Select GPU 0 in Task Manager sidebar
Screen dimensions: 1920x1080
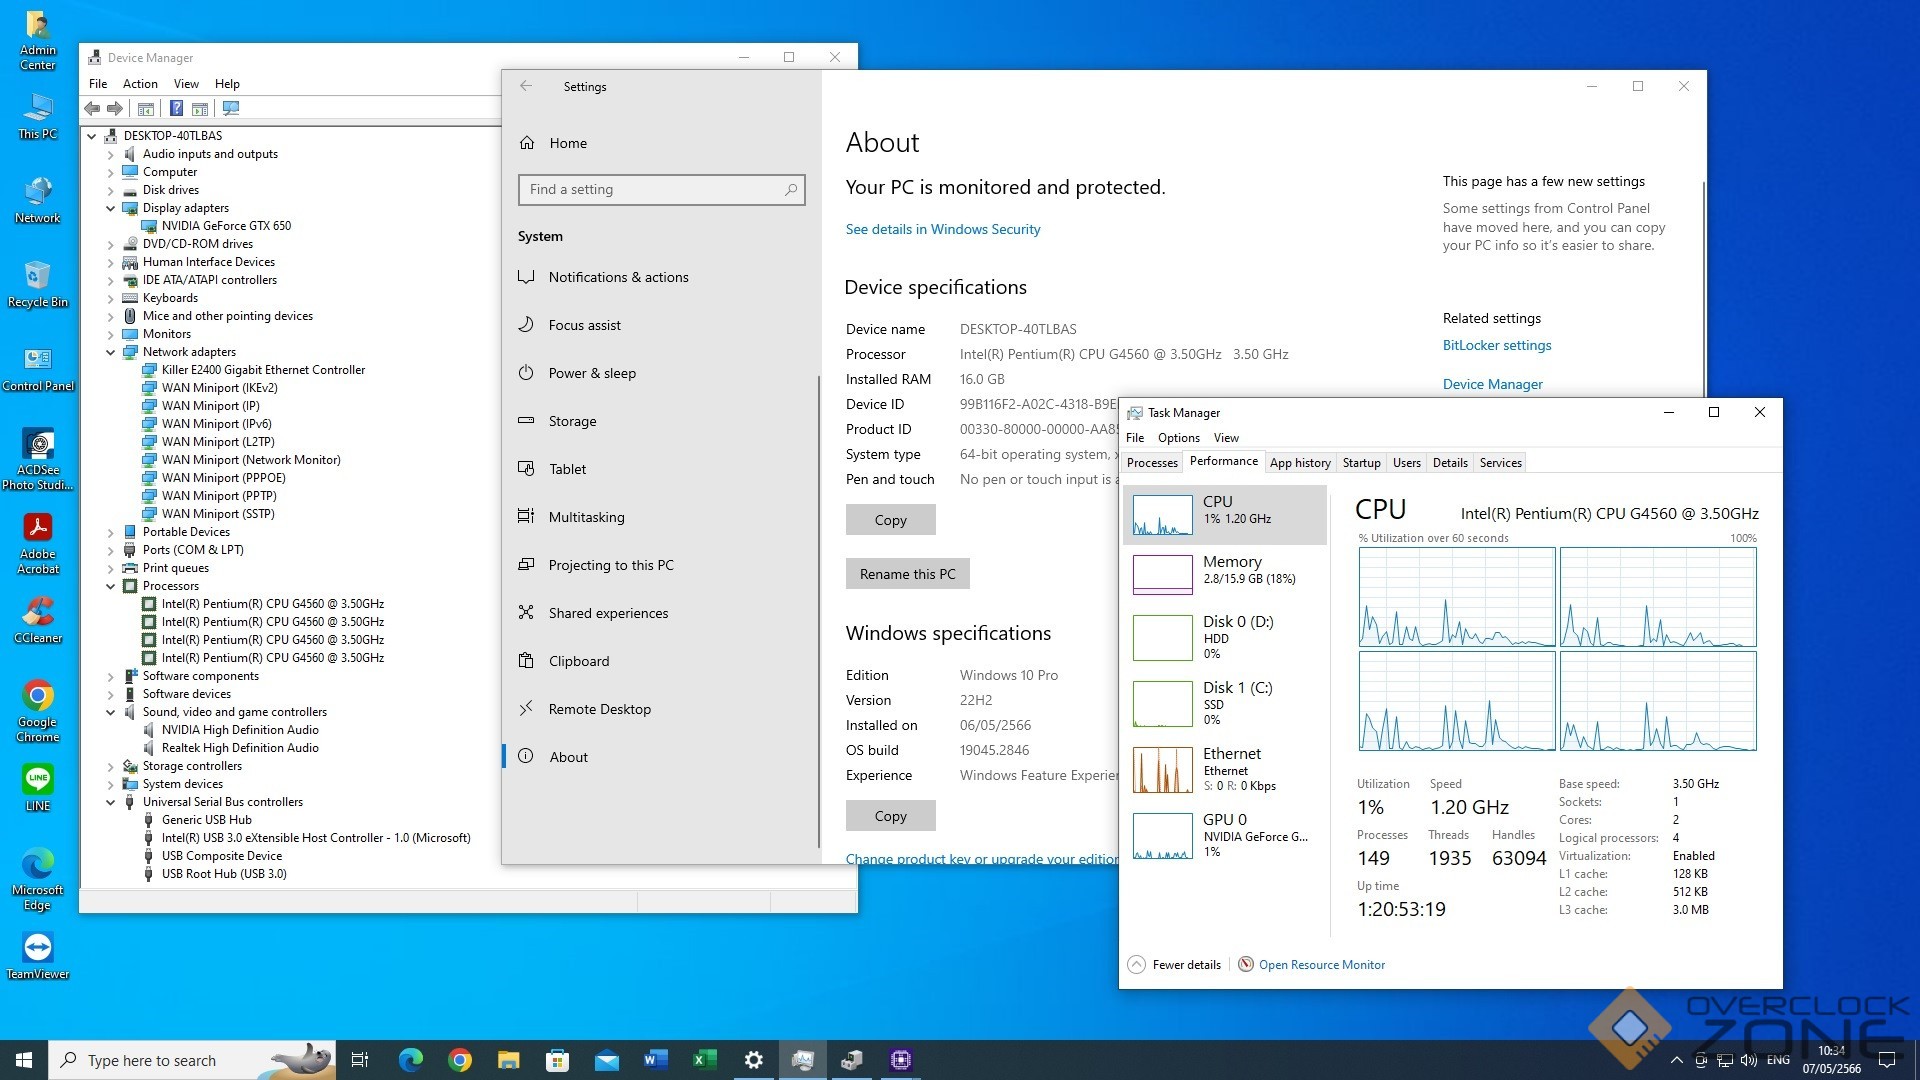click(1225, 834)
